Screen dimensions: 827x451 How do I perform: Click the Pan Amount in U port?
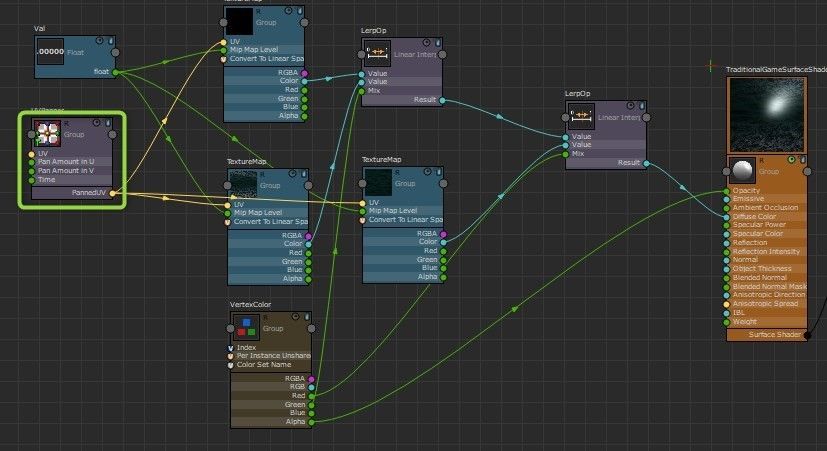32,162
